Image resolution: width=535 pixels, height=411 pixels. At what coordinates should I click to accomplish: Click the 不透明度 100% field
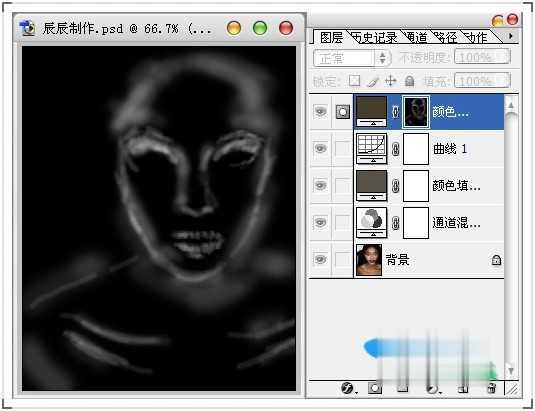(482, 57)
